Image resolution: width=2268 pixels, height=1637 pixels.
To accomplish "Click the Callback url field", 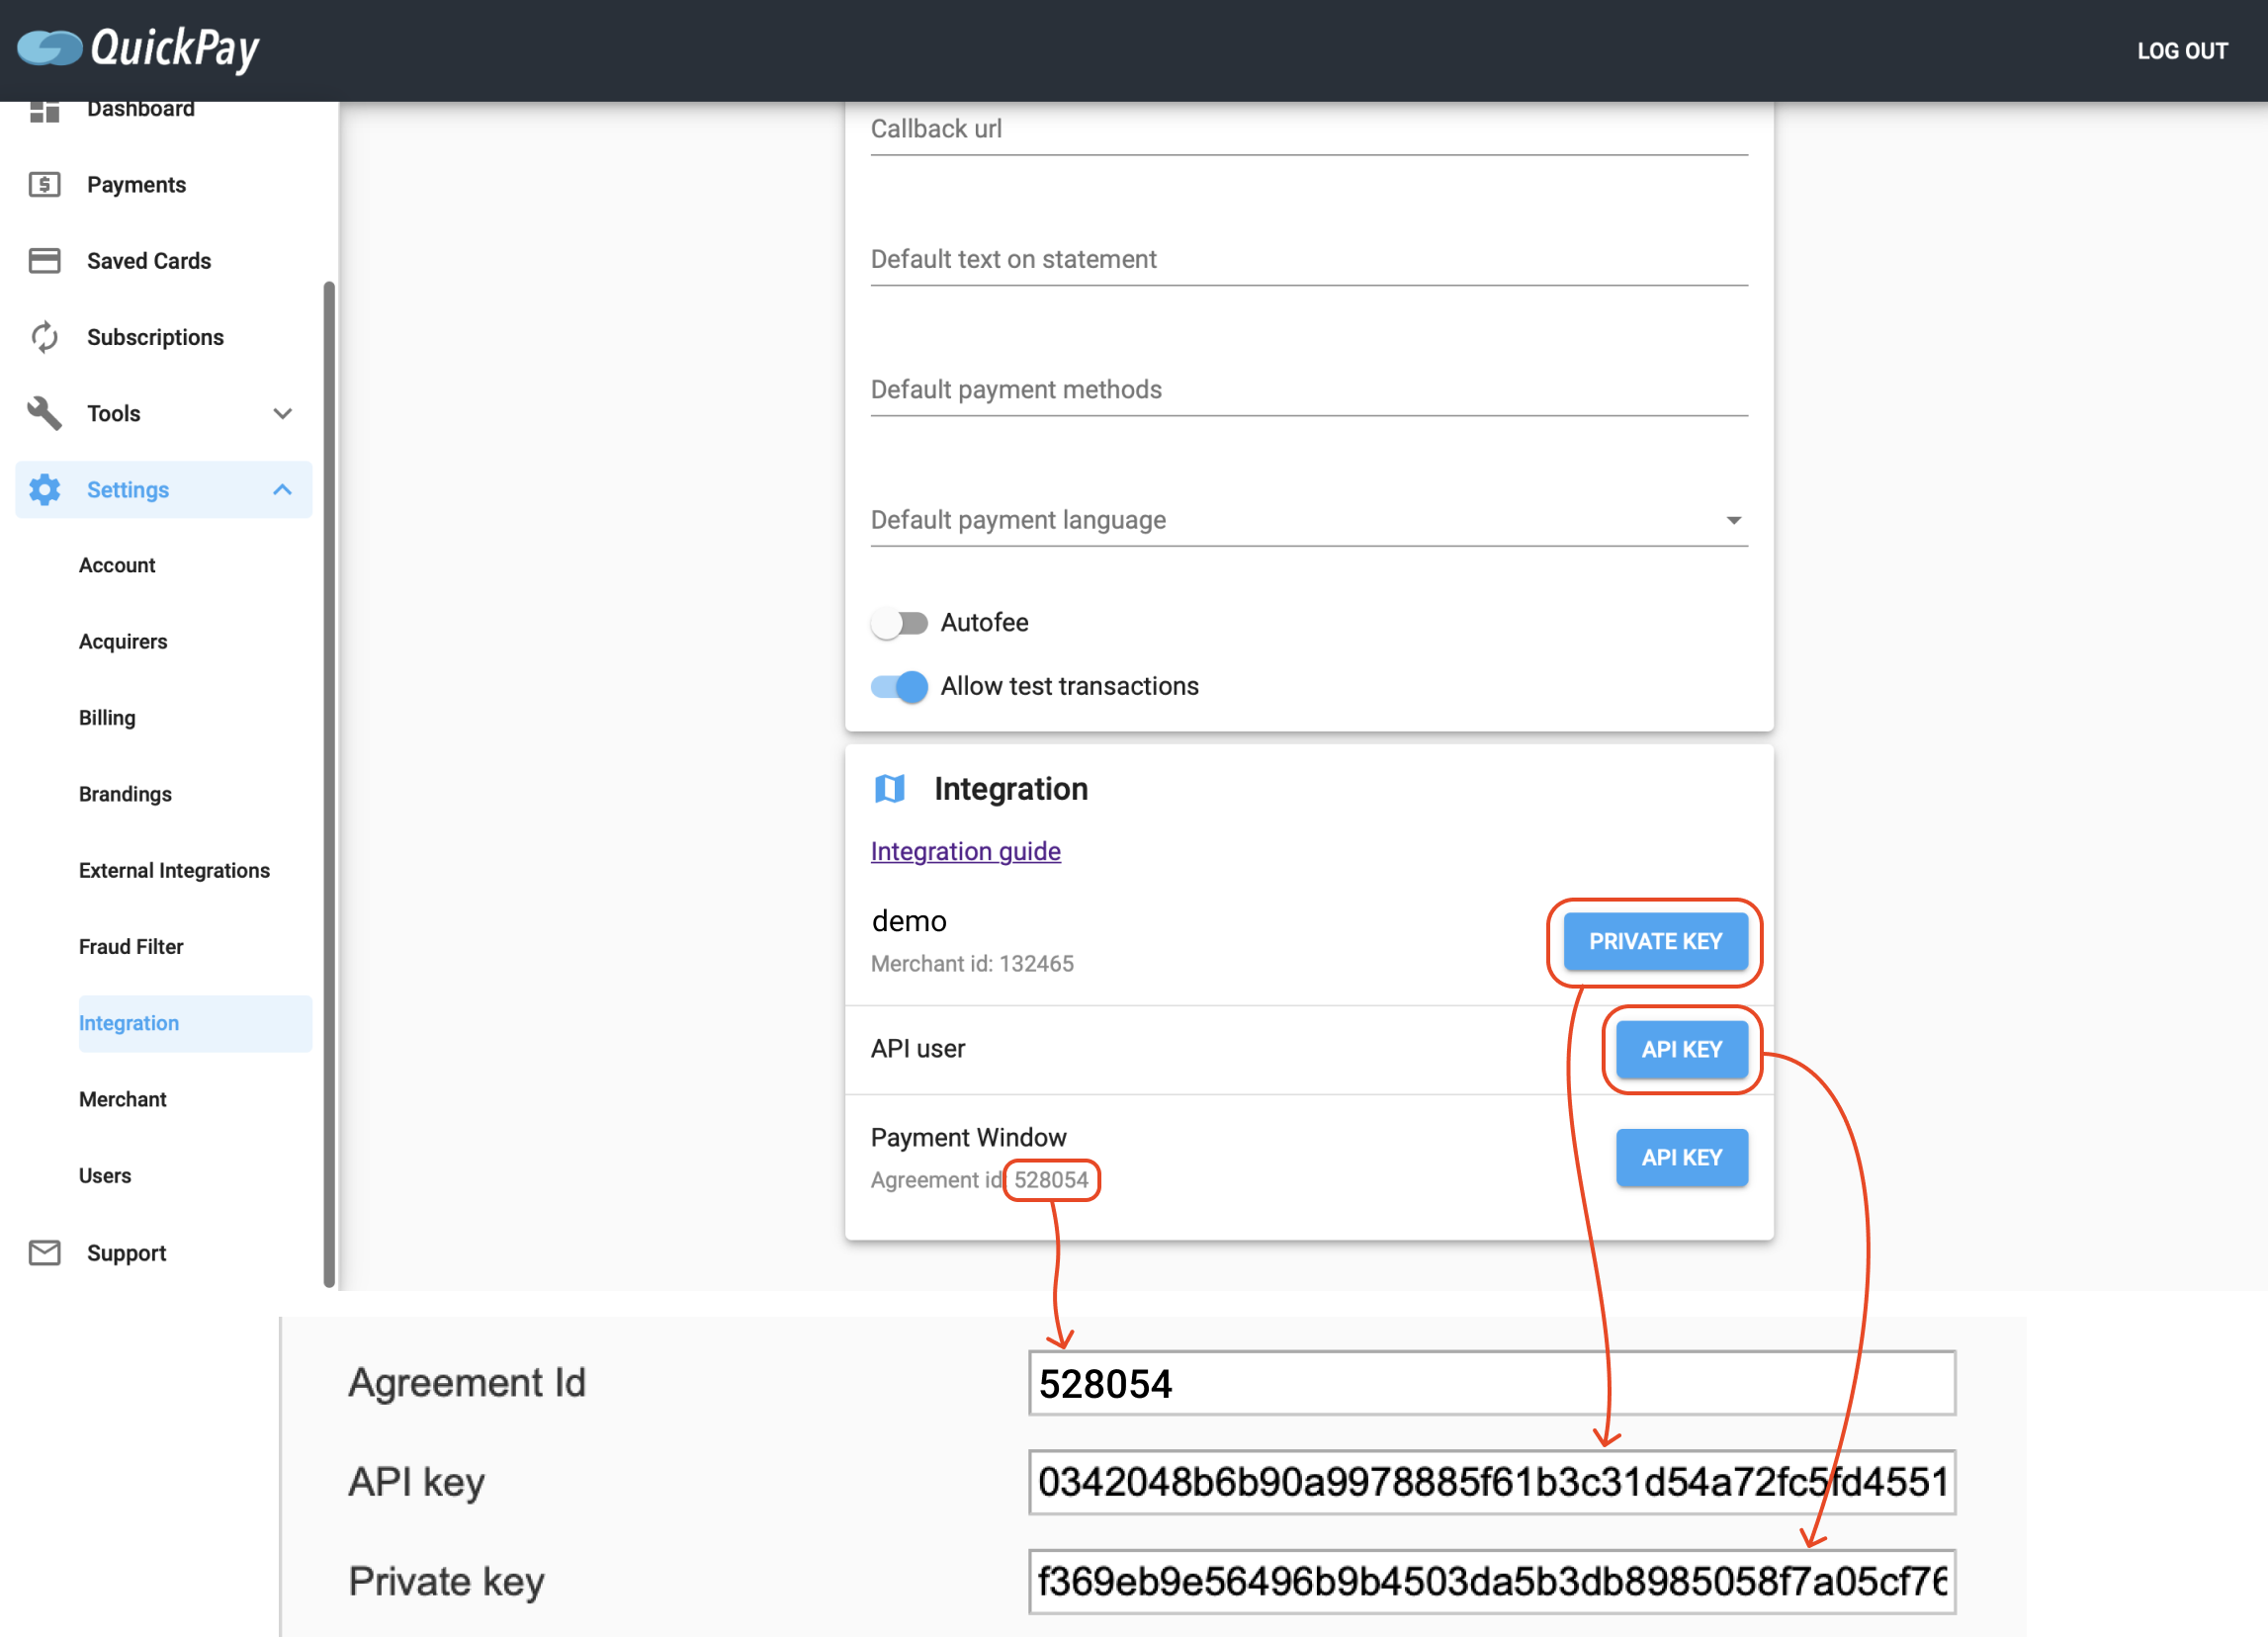I will 1309,129.
